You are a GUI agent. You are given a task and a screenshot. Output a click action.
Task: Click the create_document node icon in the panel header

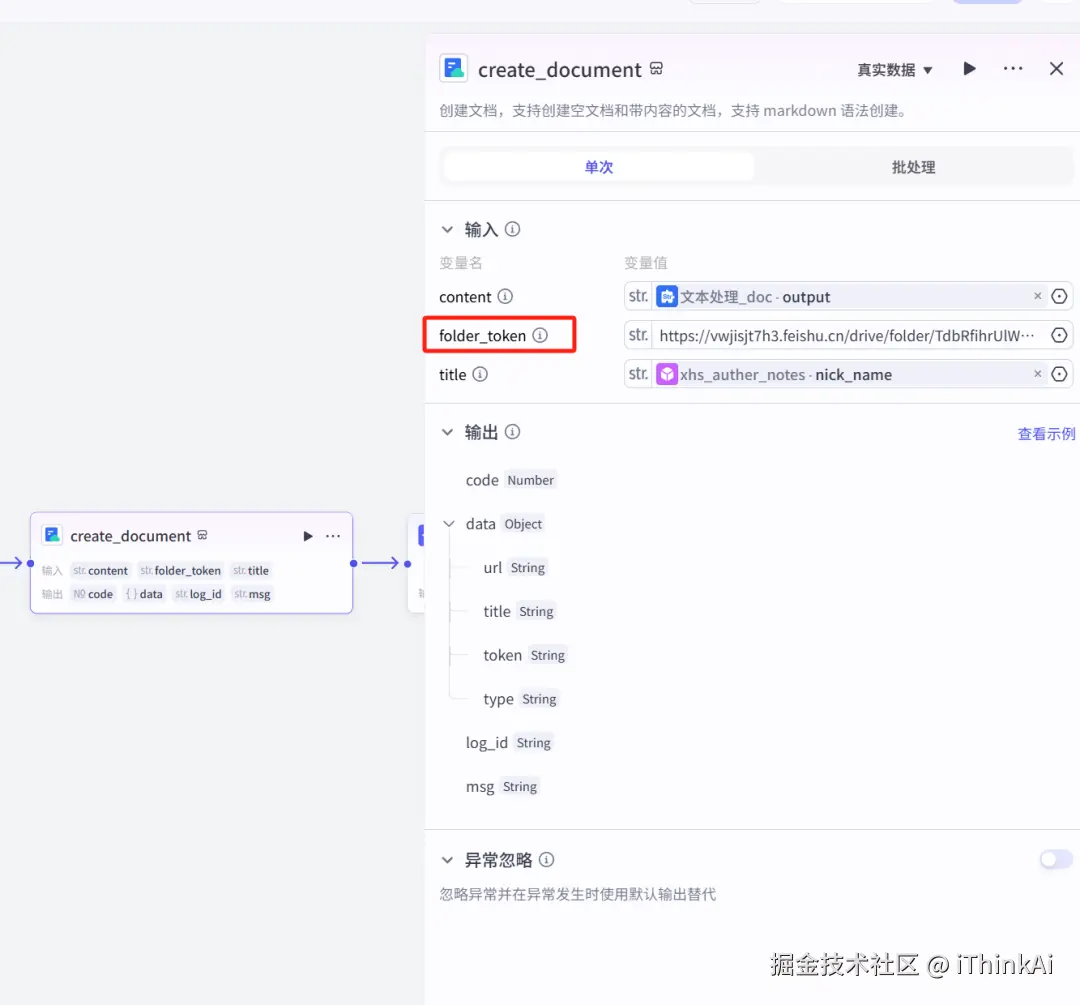(454, 68)
